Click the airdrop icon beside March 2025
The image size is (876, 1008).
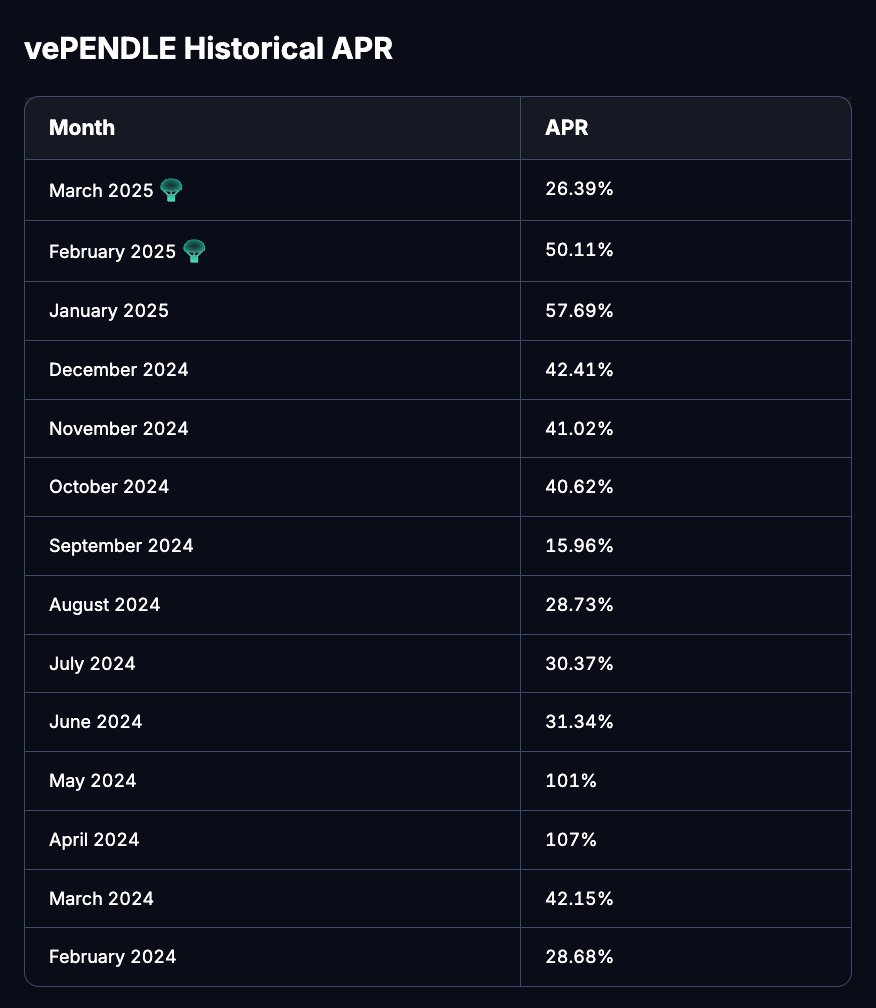pyautogui.click(x=171, y=190)
